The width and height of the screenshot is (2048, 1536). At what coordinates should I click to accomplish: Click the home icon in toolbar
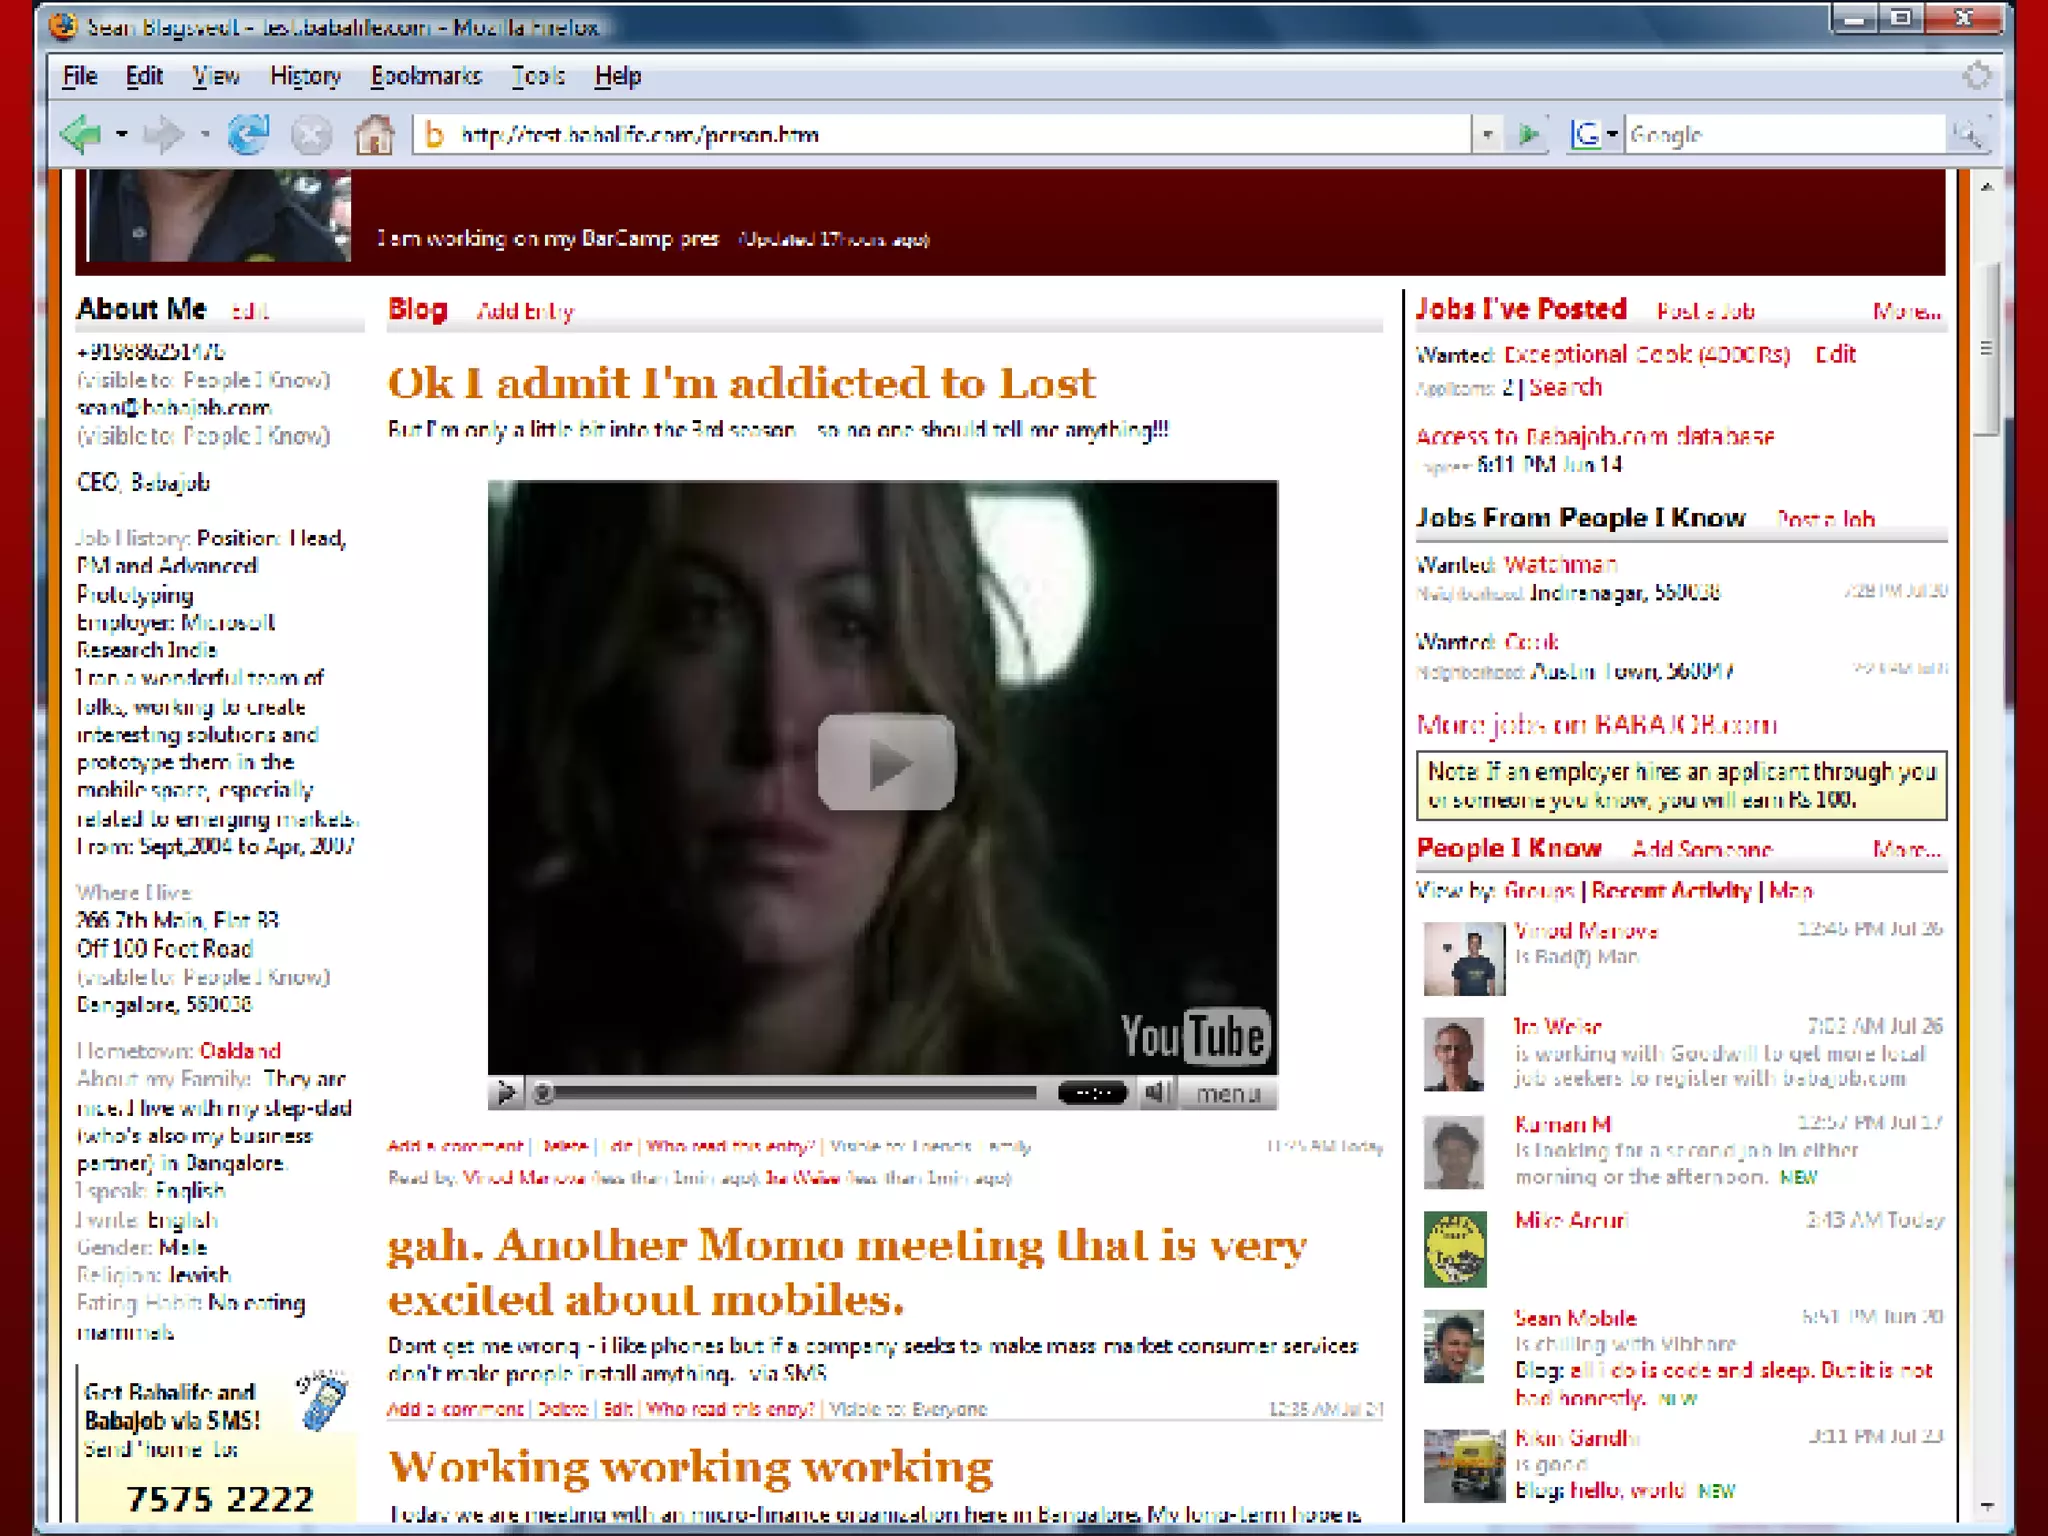pyautogui.click(x=374, y=134)
